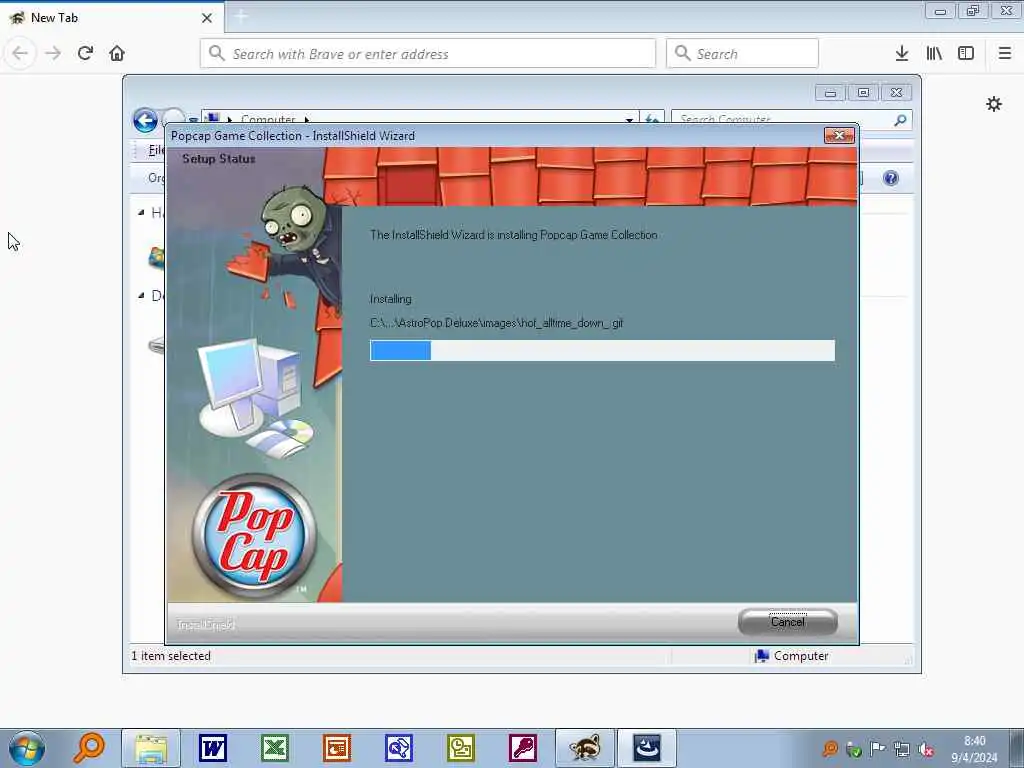Cancel the Popcap Game Collection installation
This screenshot has width=1024, height=768.
pyautogui.click(x=788, y=622)
